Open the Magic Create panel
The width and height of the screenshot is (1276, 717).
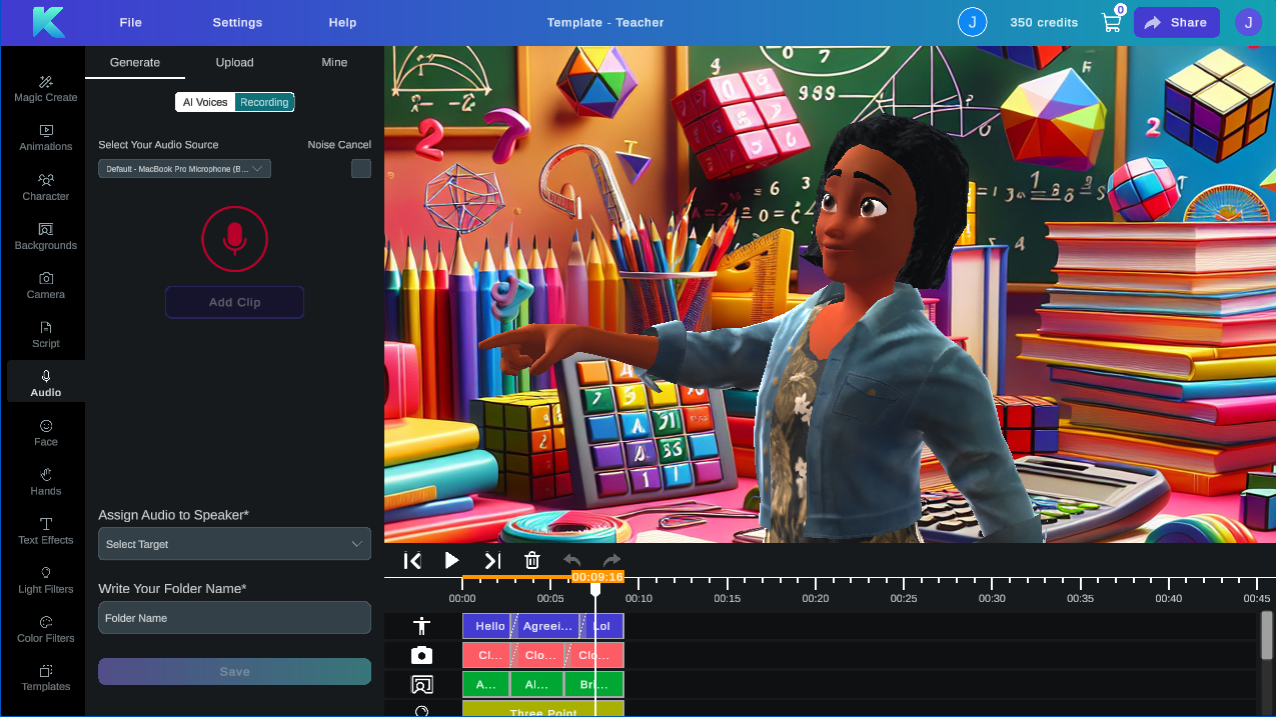(x=45, y=88)
